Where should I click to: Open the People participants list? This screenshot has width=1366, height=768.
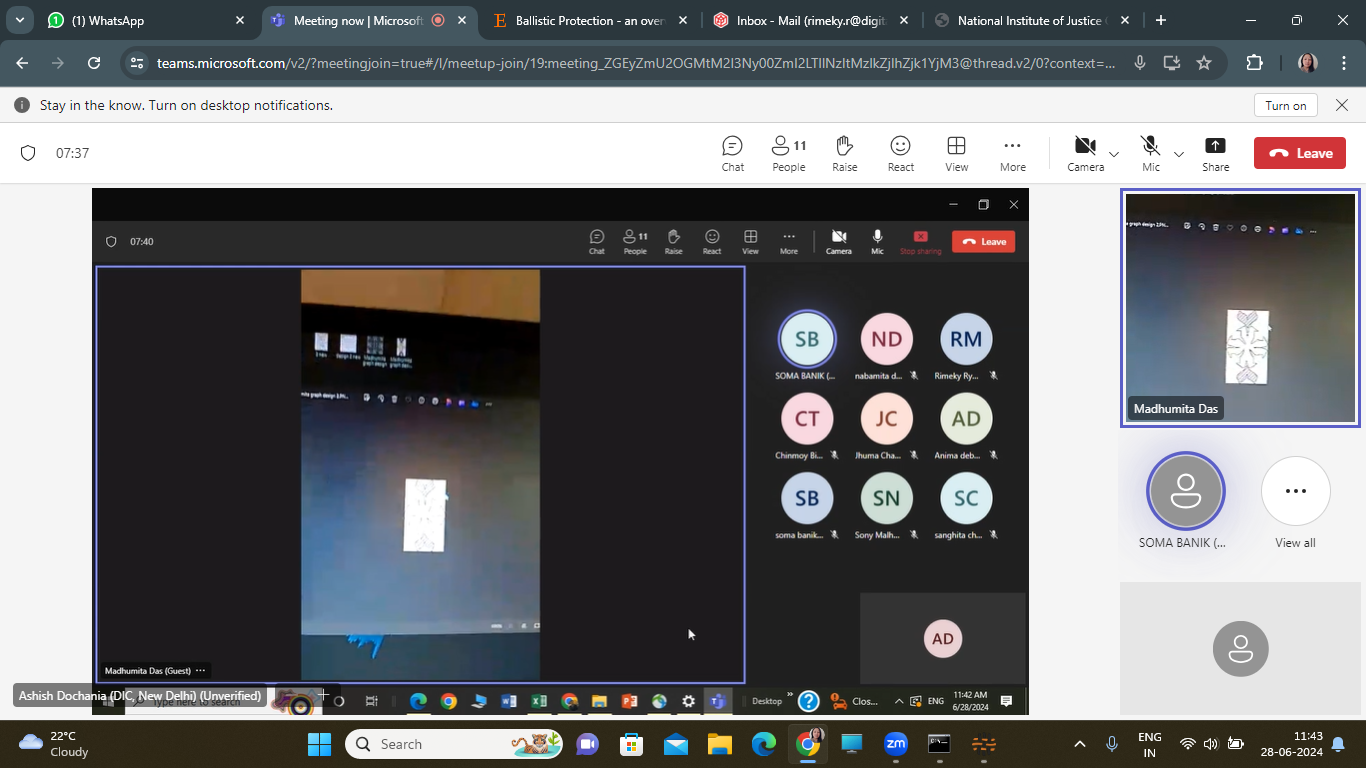(x=789, y=154)
